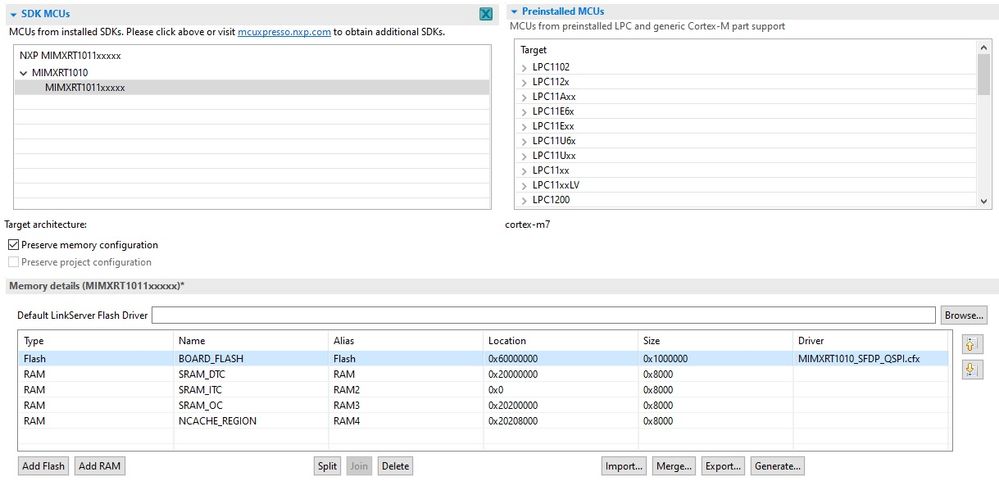Viewport: 999px width, 481px height.
Task: Expand the LPC11Uxx target node
Action: pyautogui.click(x=524, y=155)
